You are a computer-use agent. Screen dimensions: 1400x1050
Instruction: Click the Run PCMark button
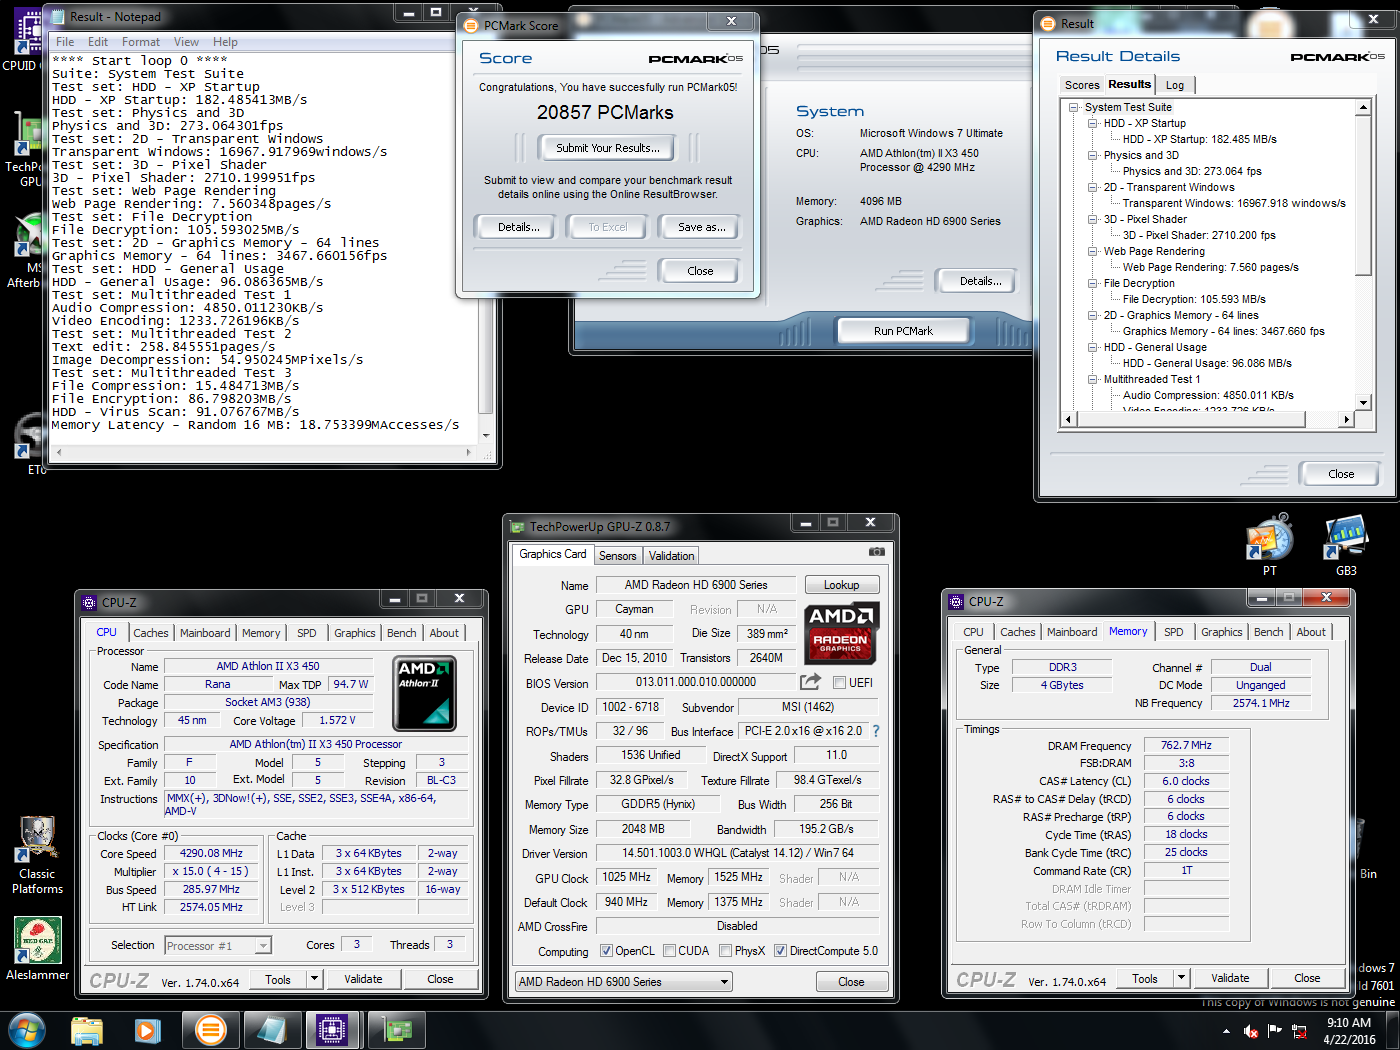pos(903,331)
